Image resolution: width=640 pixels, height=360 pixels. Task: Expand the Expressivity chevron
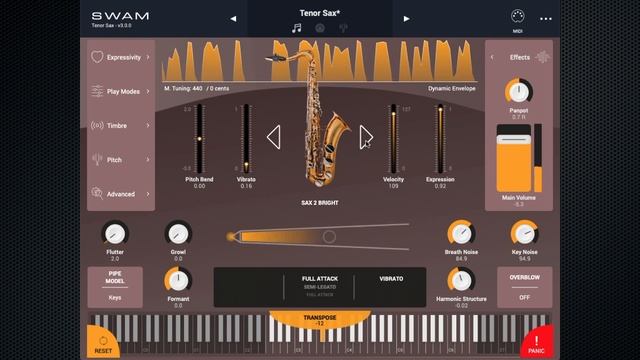tap(148, 57)
